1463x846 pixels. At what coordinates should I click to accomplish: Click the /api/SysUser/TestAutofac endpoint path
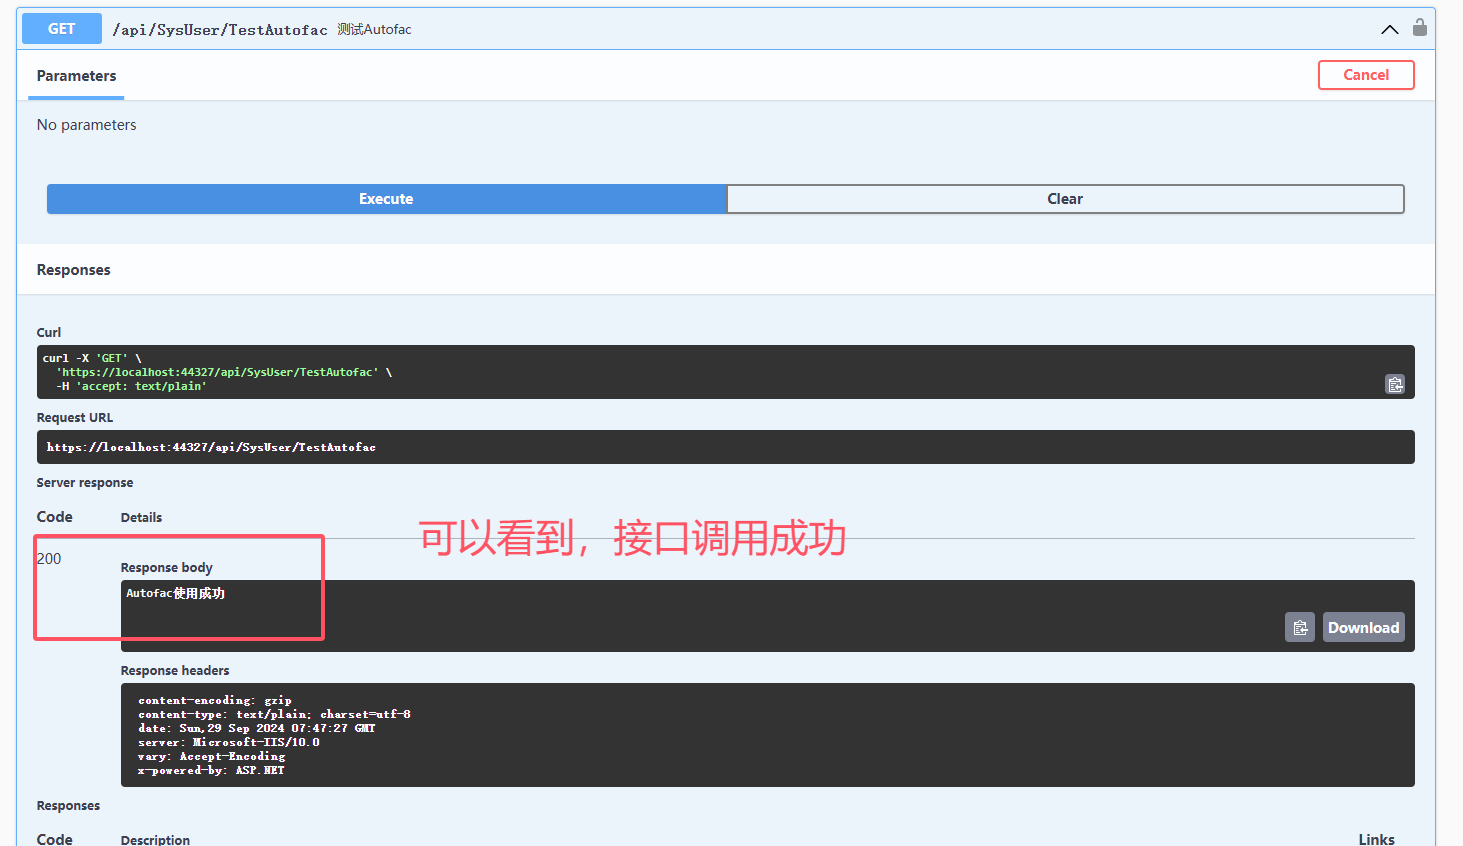(220, 30)
